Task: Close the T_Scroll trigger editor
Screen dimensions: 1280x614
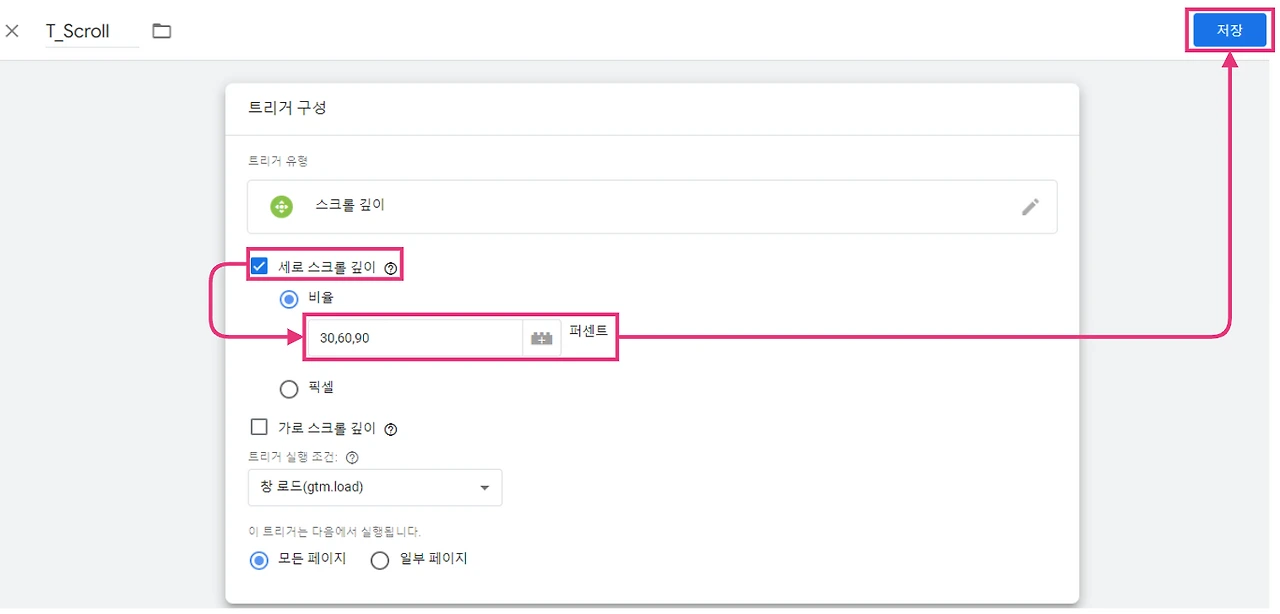Action: click(12, 31)
